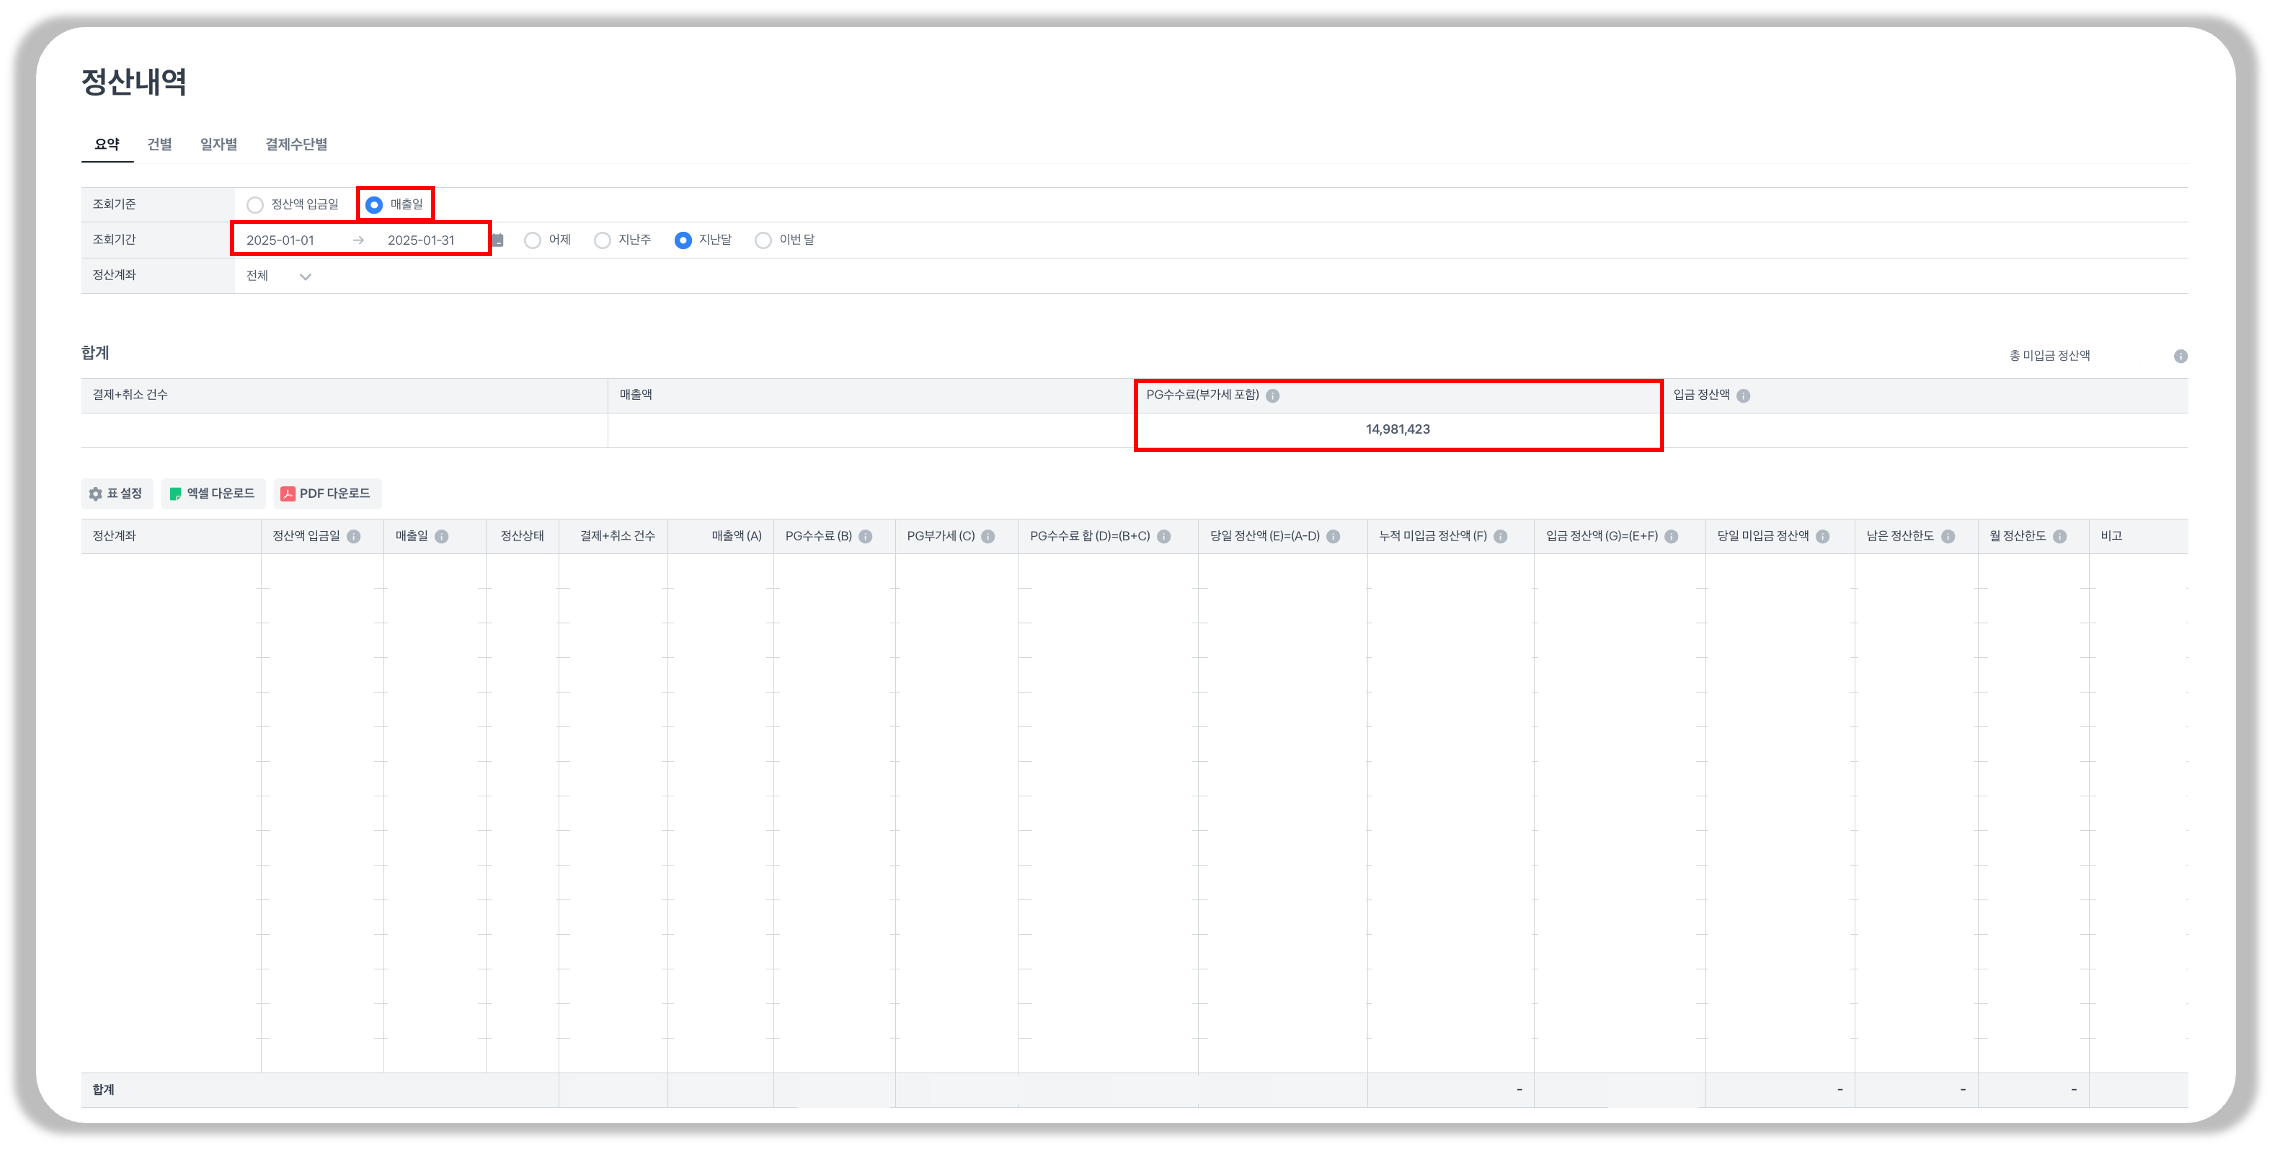
Task: Click info icon in PG부가세 (C) column header
Action: coord(988,537)
